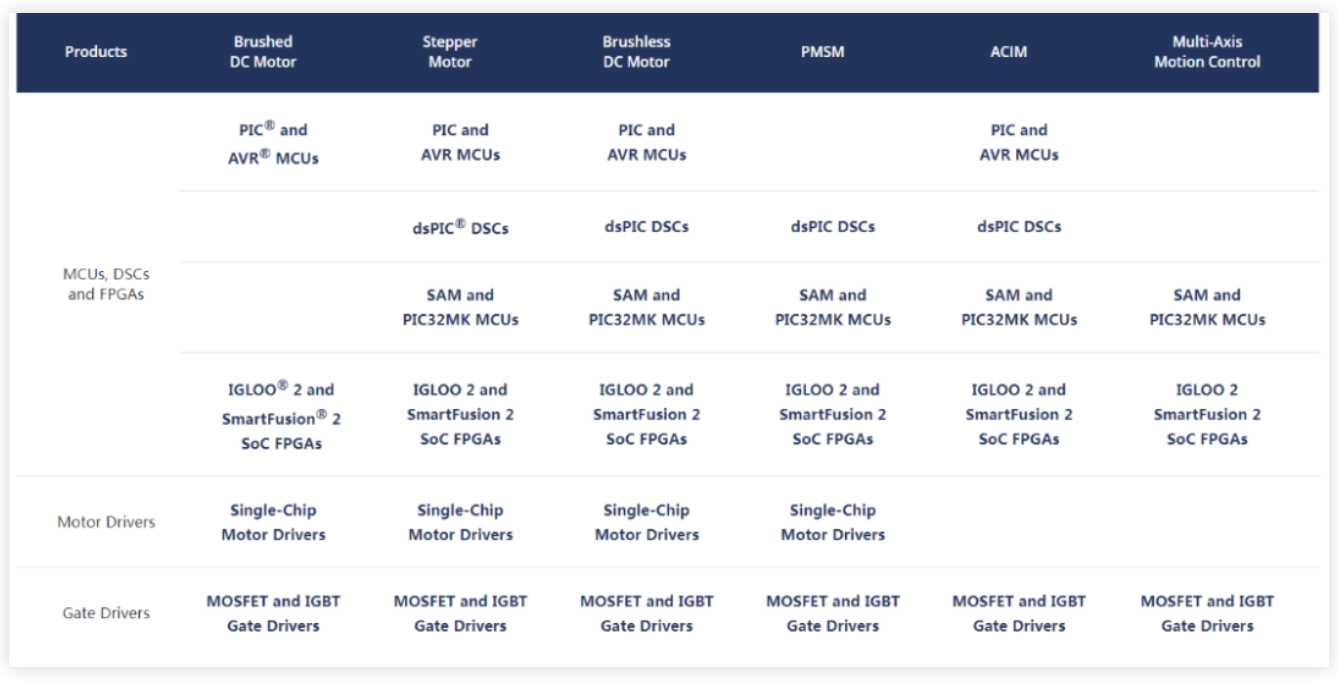Open PIC and AVR MCUs under Brushed DC Motor
This screenshot has height=682, width=1338.
pos(273,143)
